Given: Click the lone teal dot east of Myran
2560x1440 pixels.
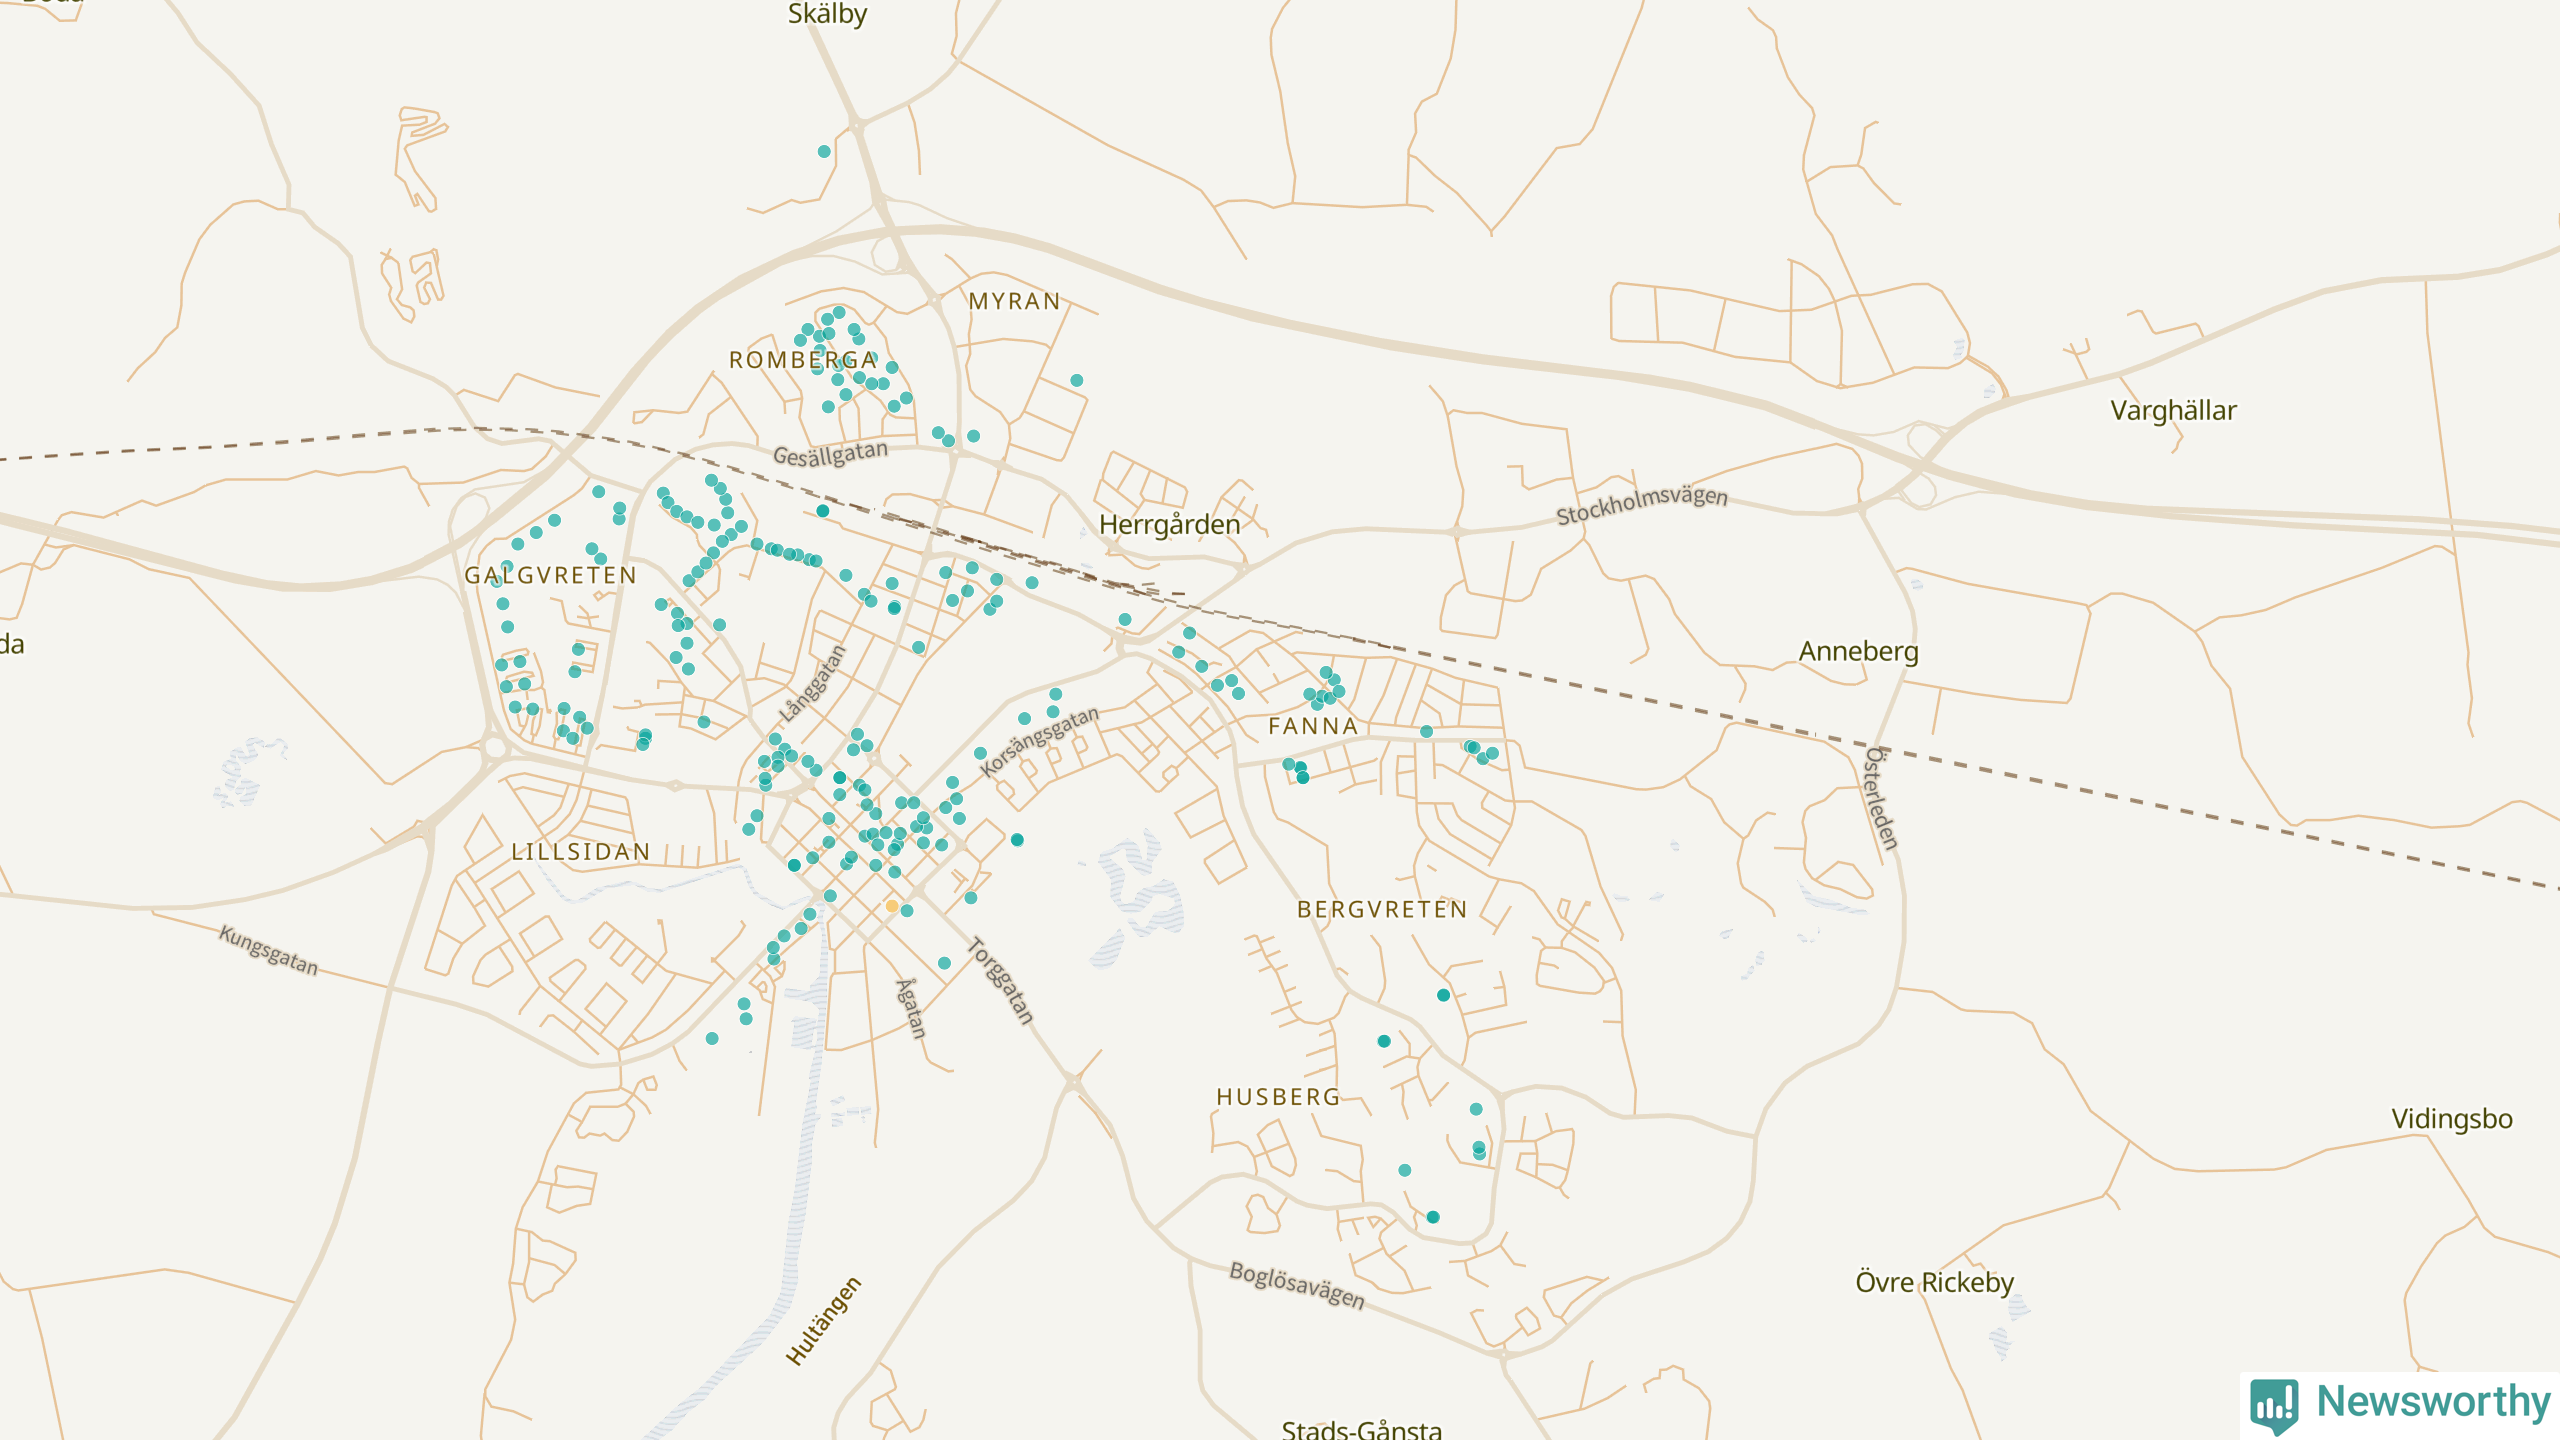Looking at the screenshot, I should click(x=1077, y=381).
